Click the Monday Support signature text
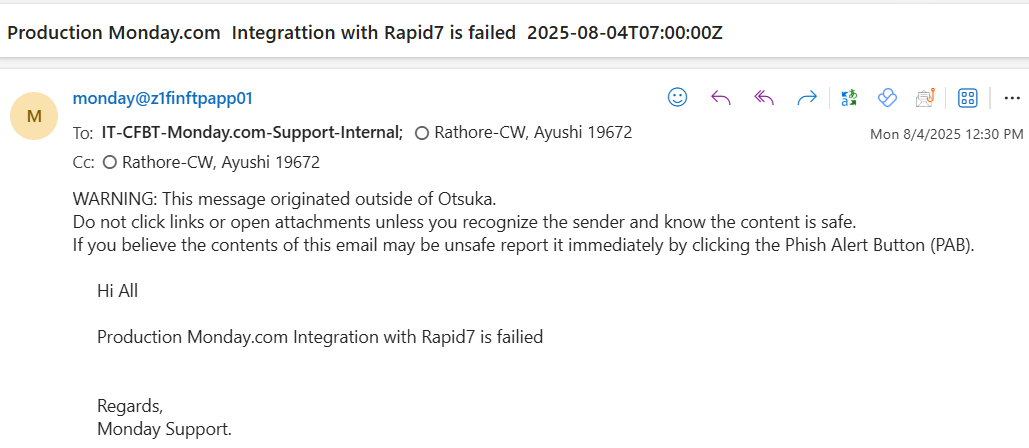This screenshot has width=1029, height=448. pos(164,429)
